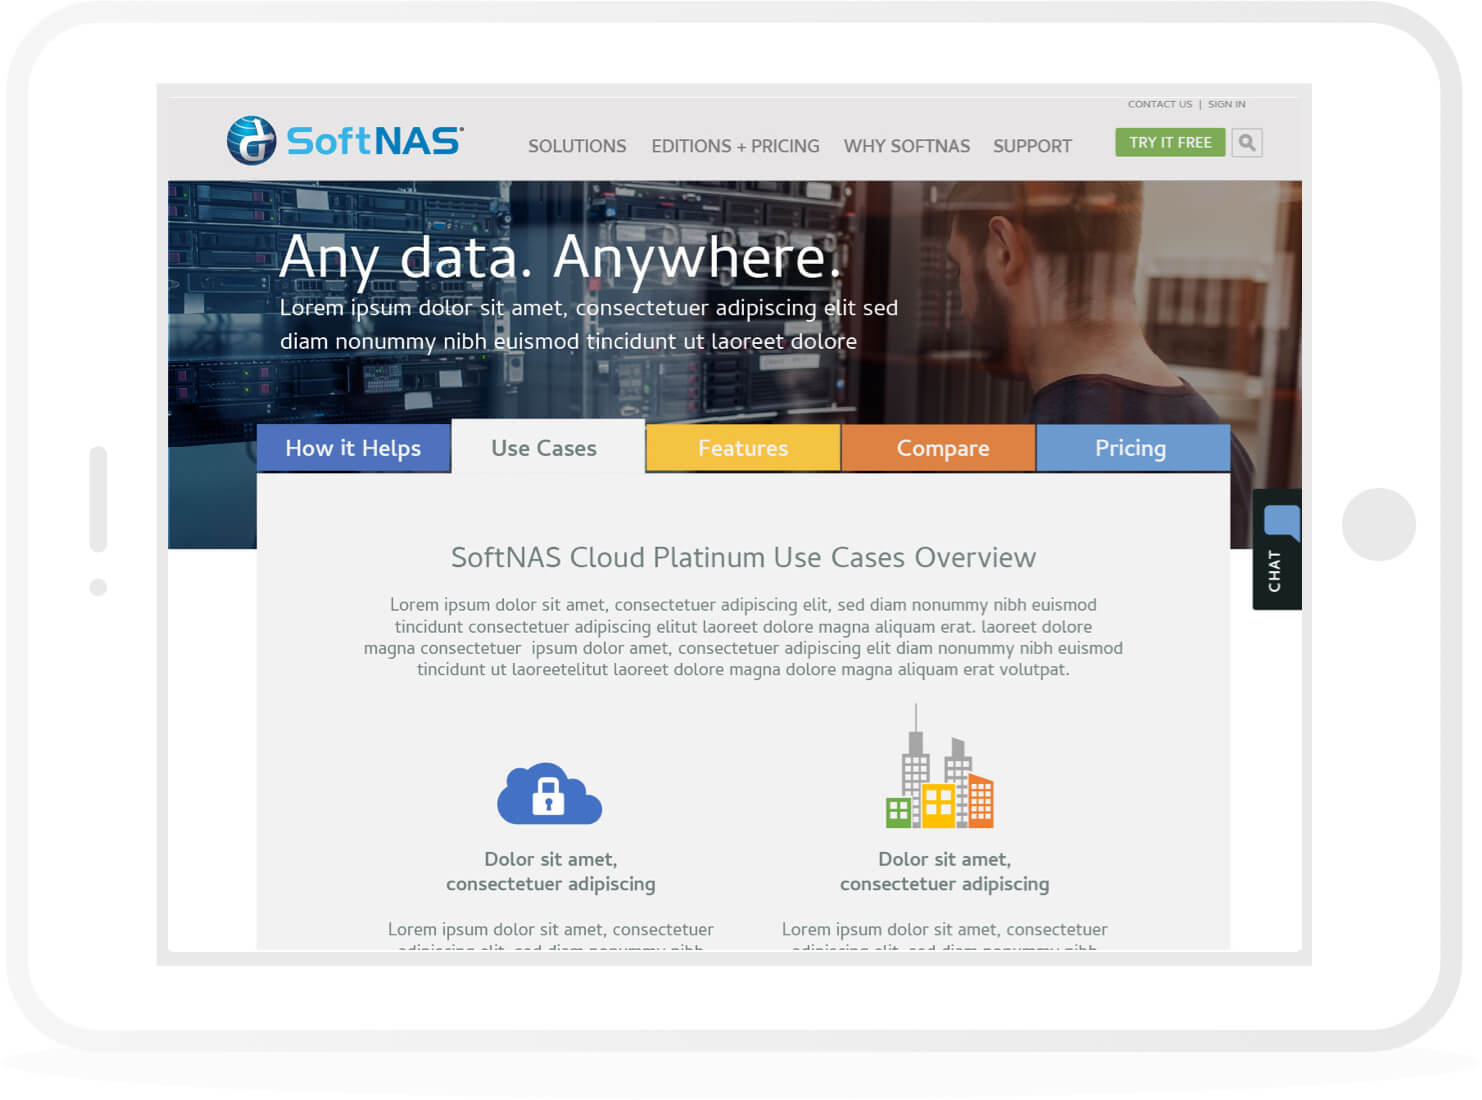Image resolution: width=1482 pixels, height=1100 pixels.
Task: Open the search magnifier icon
Action: (1247, 143)
